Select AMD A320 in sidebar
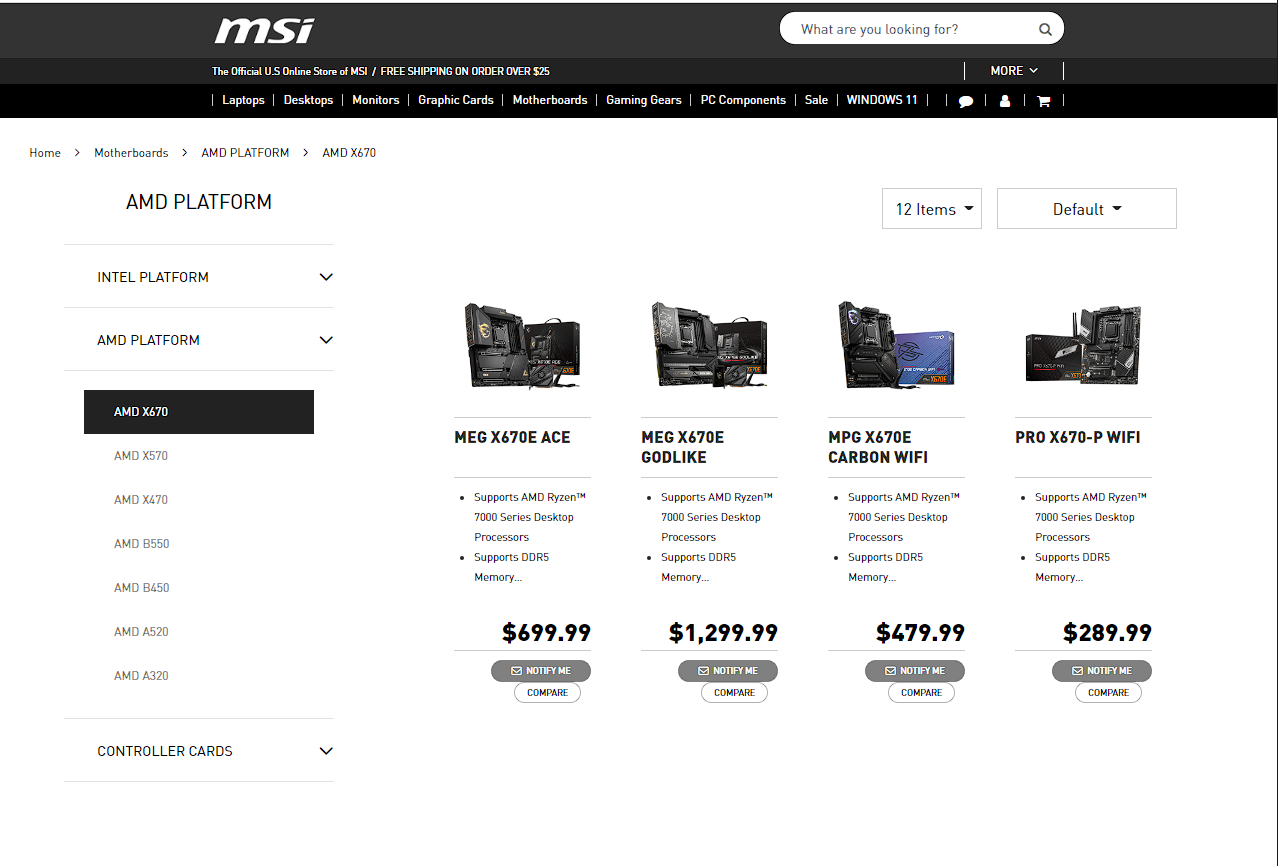This screenshot has width=1278, height=866. click(141, 676)
